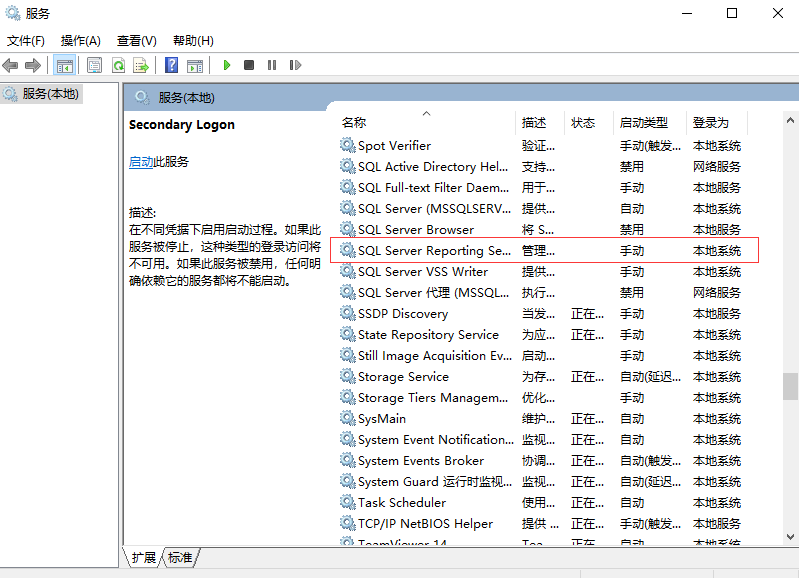This screenshot has width=799, height=578.
Task: Select SQL Server 代理 (MSSQL... service
Action: click(x=545, y=292)
